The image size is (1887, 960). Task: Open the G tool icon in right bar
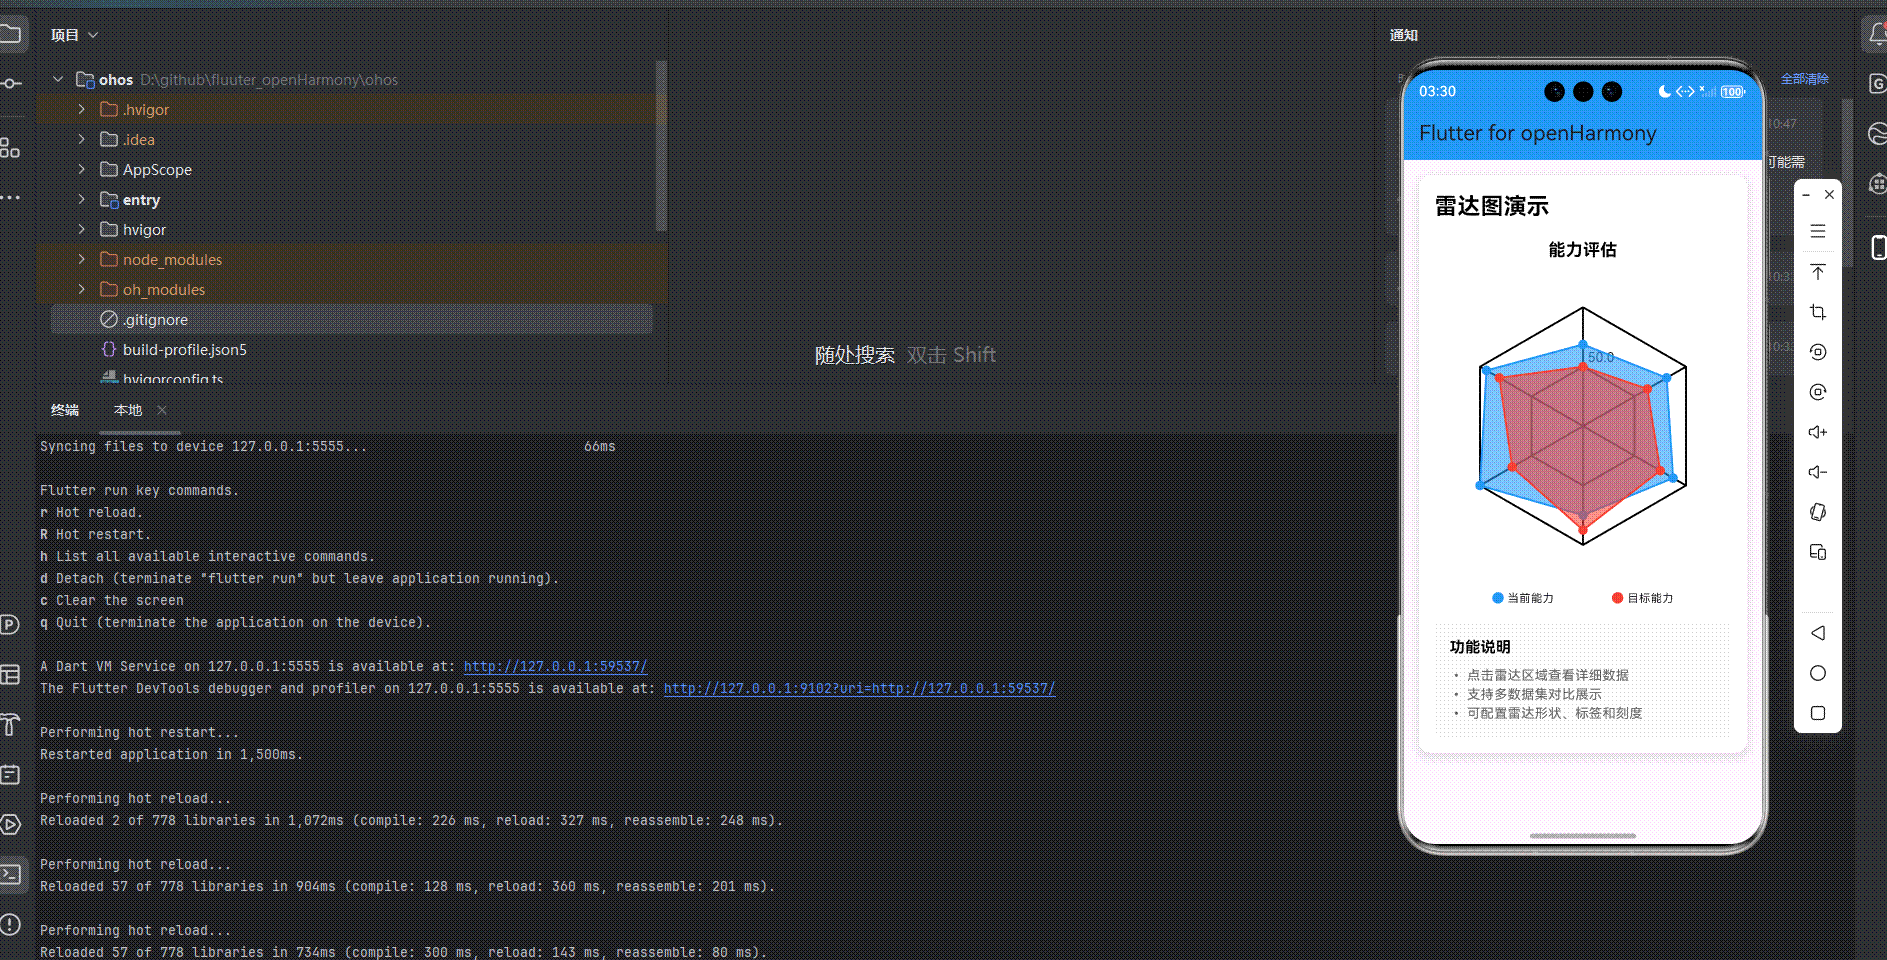click(x=1877, y=84)
